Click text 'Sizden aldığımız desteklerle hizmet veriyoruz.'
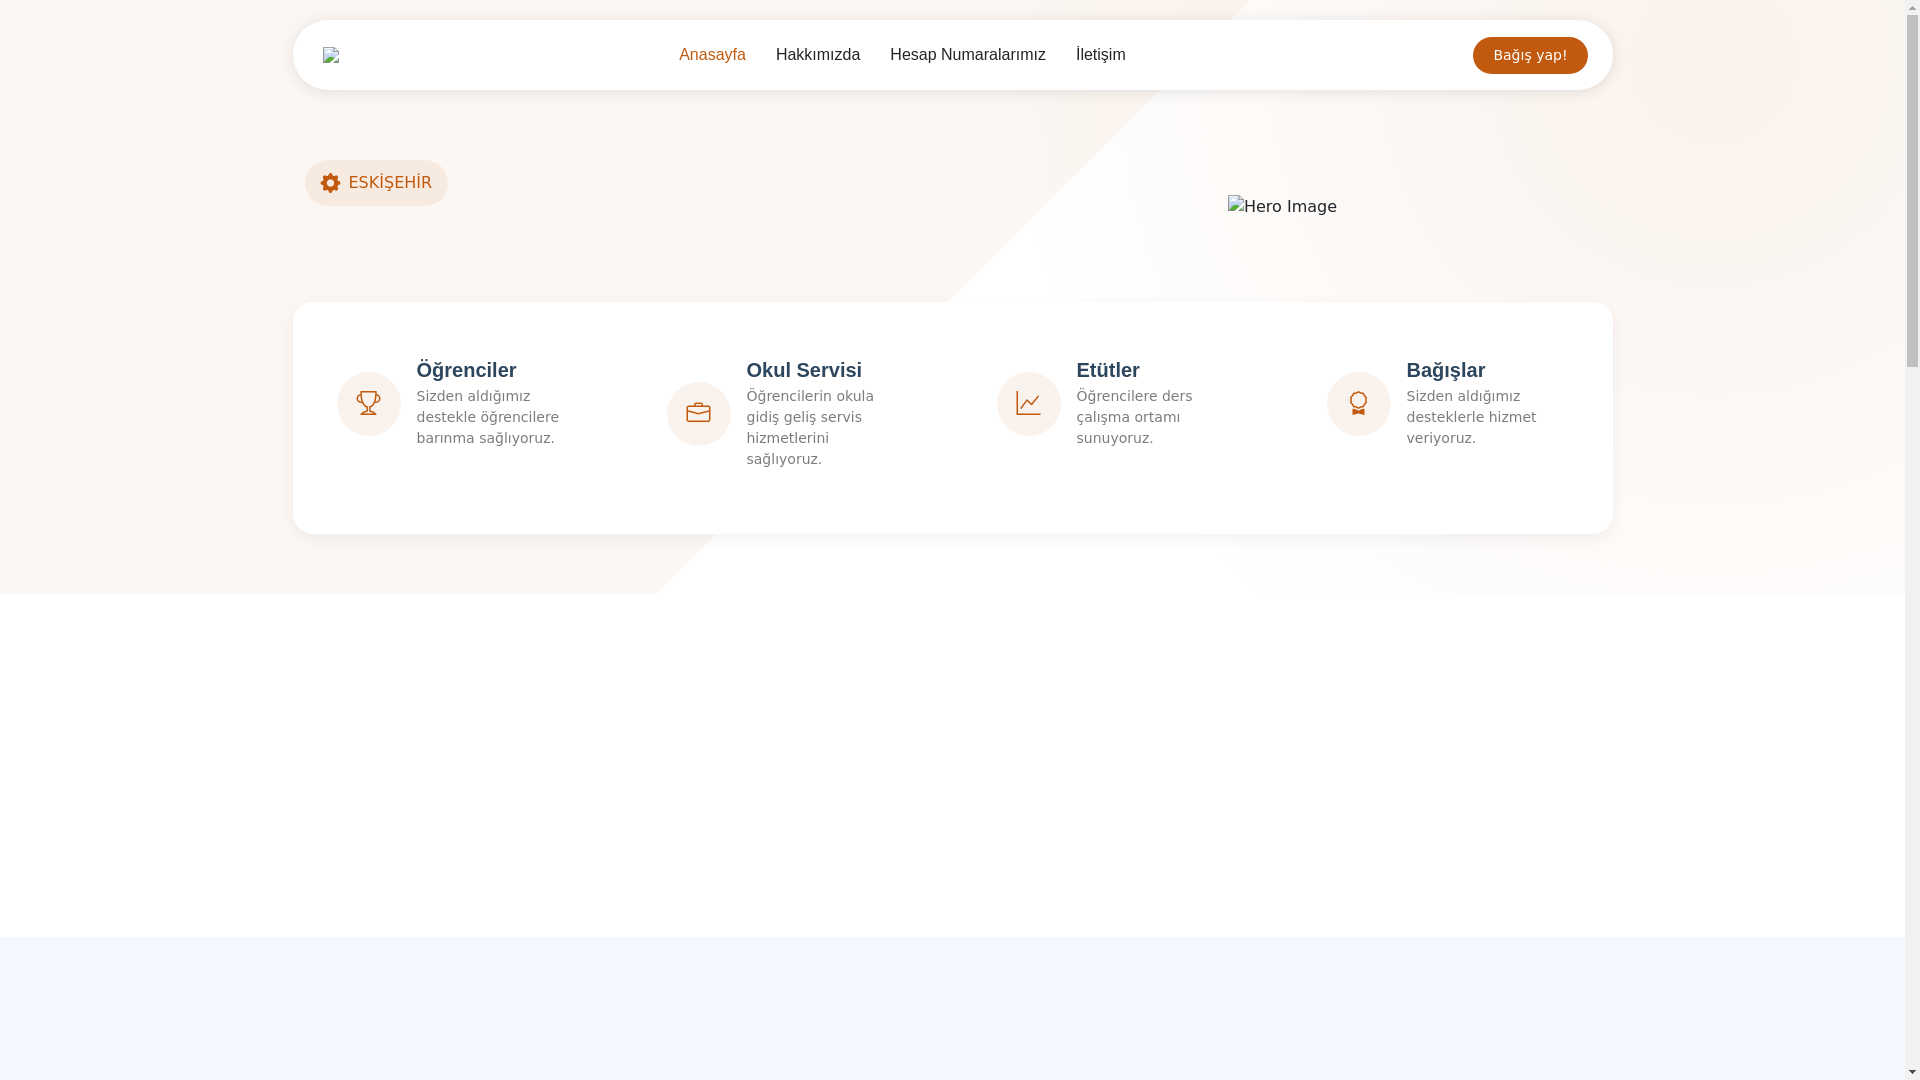This screenshot has height=1080, width=1920. tap(1471, 417)
